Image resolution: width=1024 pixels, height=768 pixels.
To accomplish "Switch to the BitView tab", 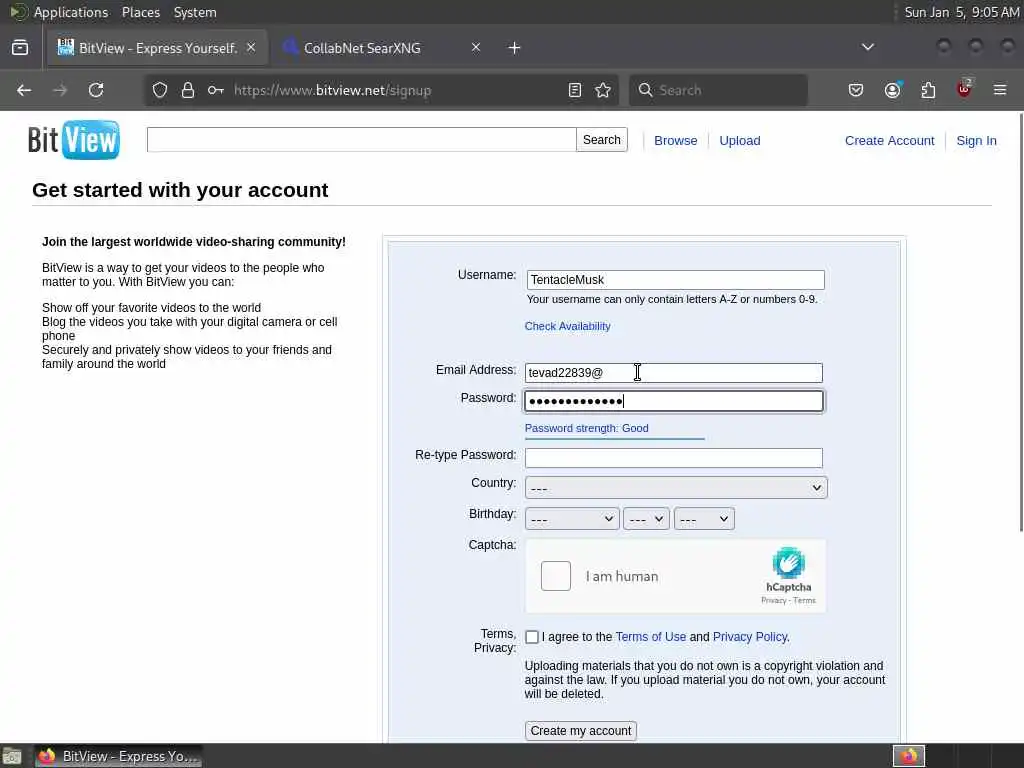I will click(x=157, y=48).
